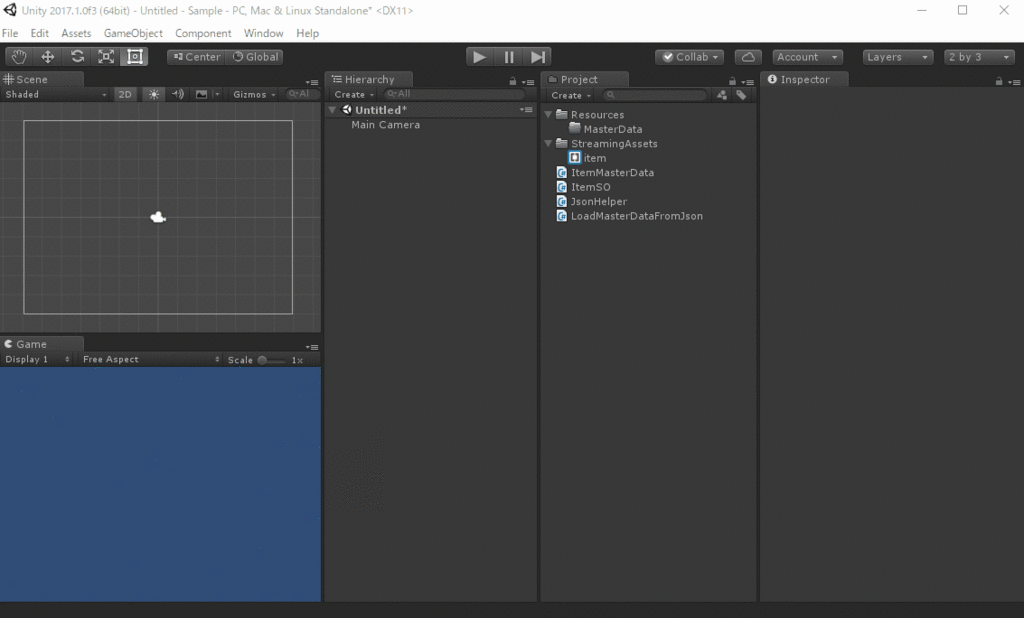
Task: Click the Project search field
Action: coord(655,95)
